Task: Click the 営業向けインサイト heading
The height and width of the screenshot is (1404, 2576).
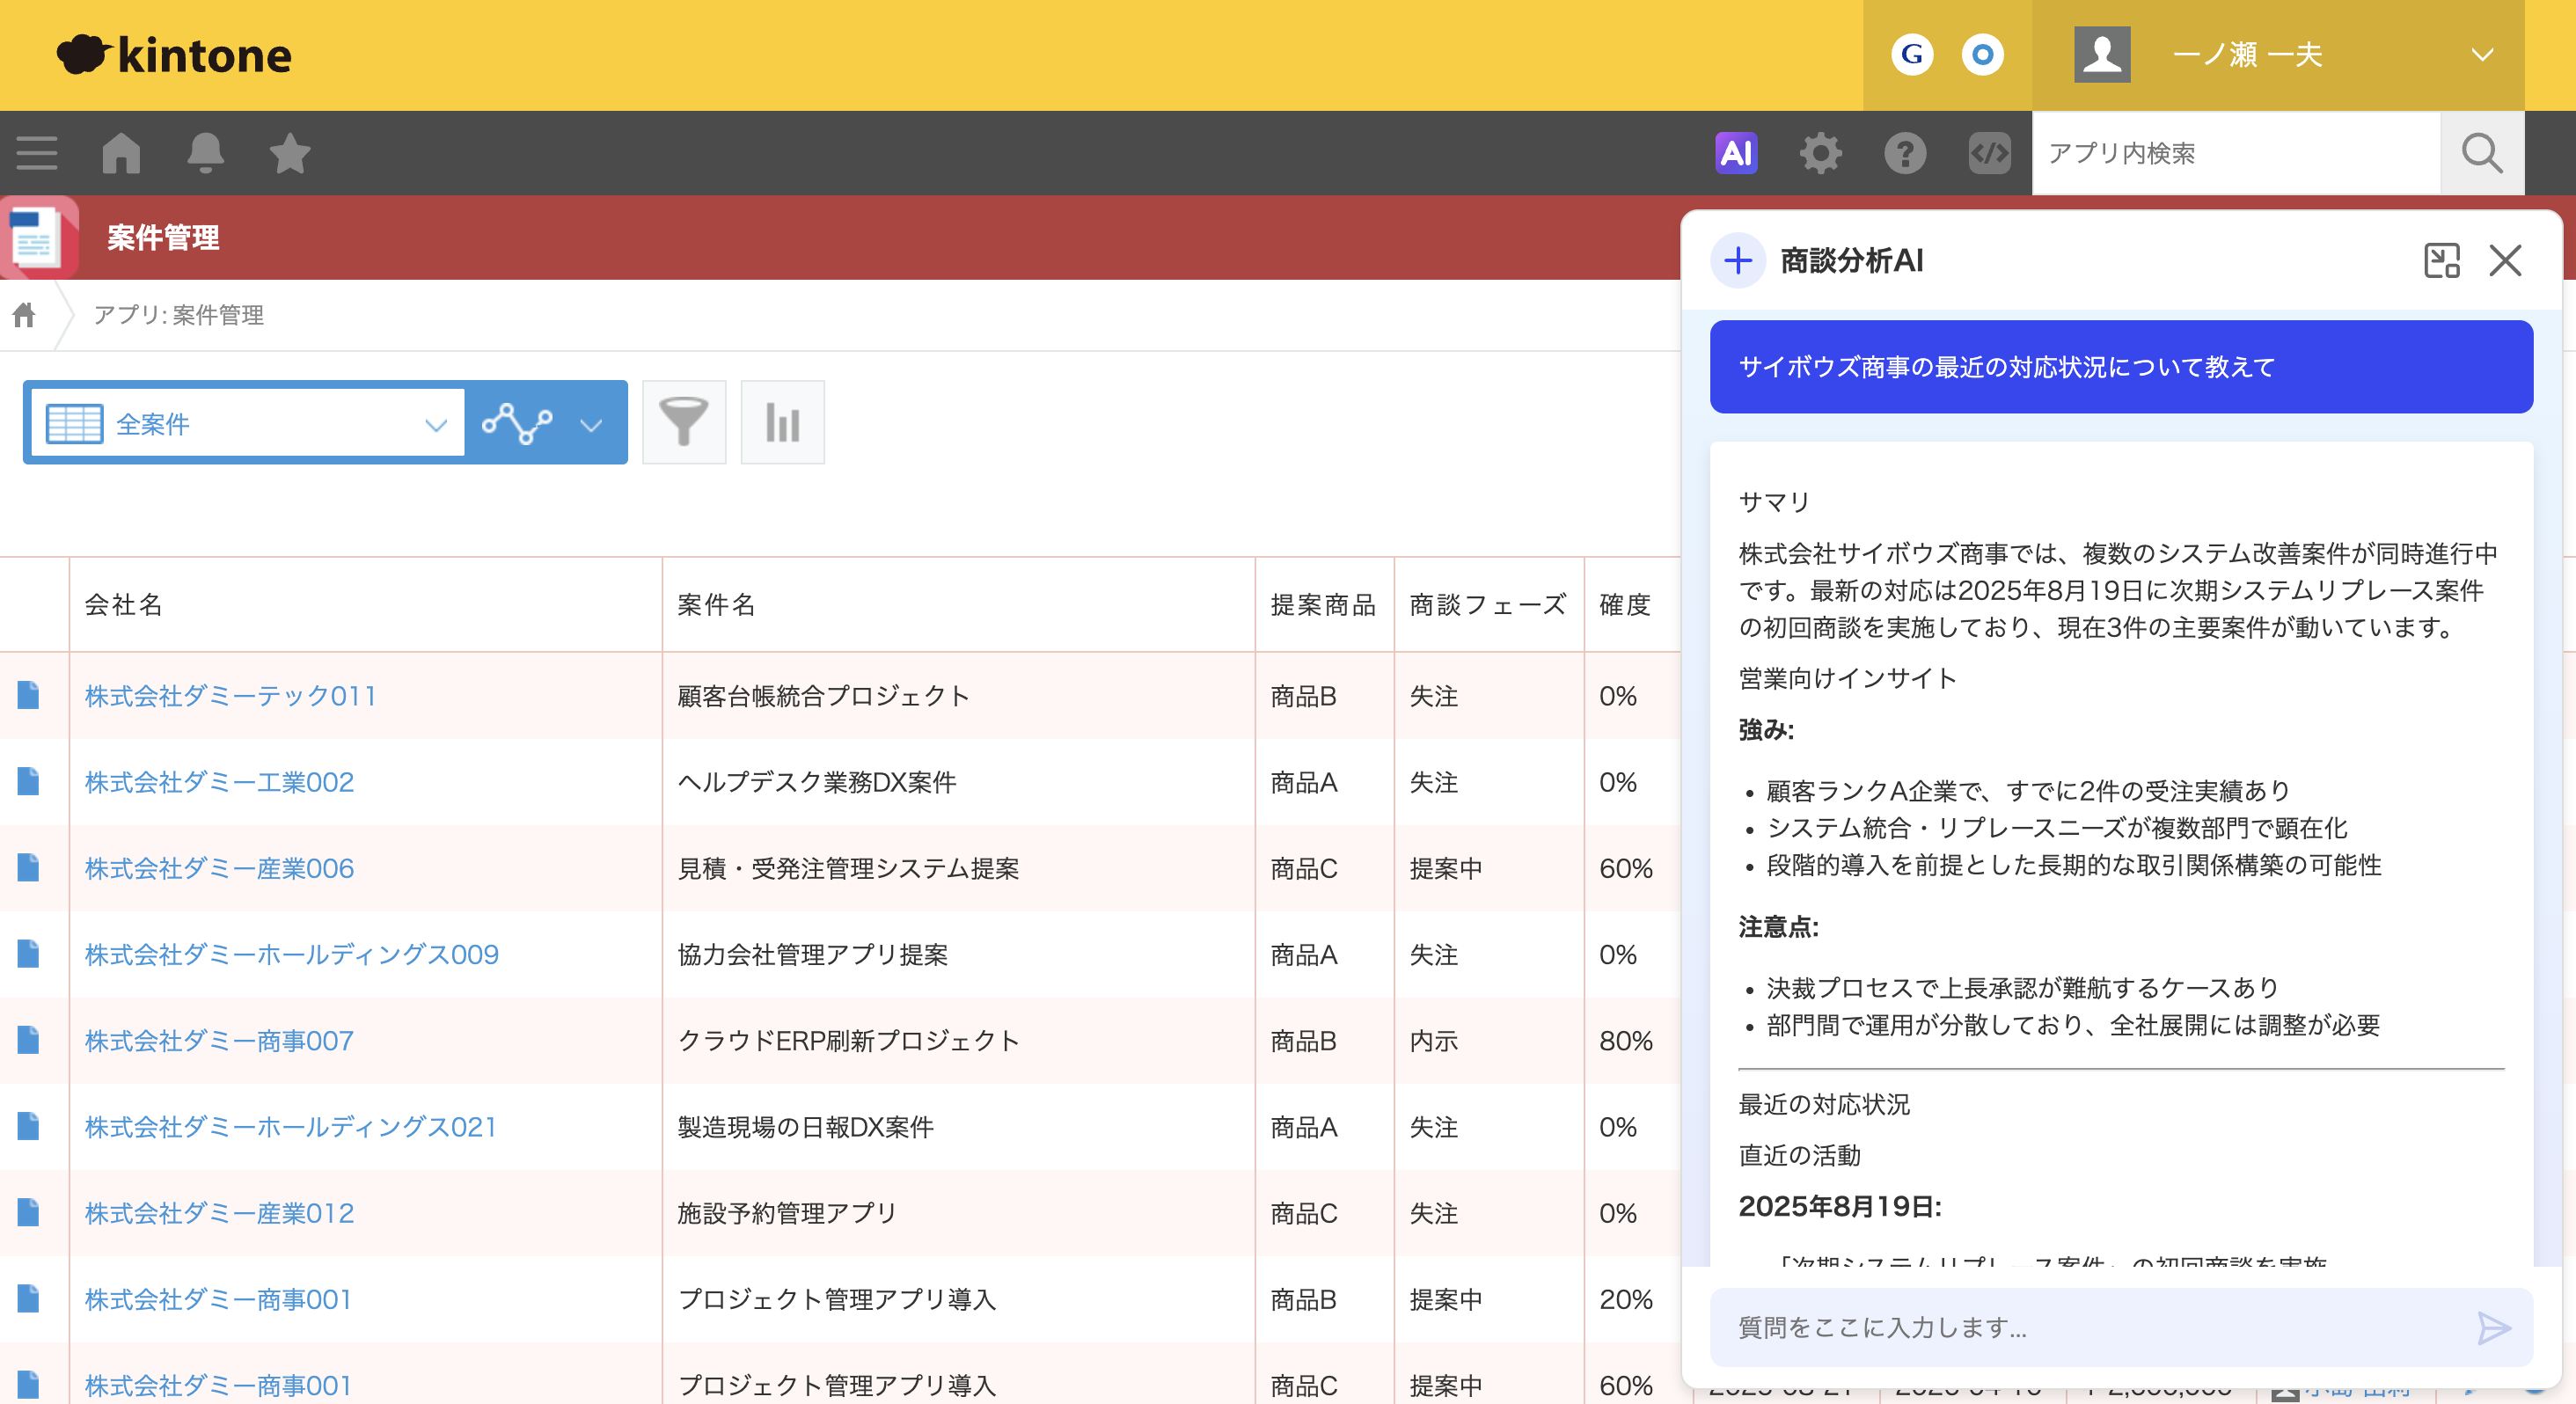Action: [x=1847, y=677]
